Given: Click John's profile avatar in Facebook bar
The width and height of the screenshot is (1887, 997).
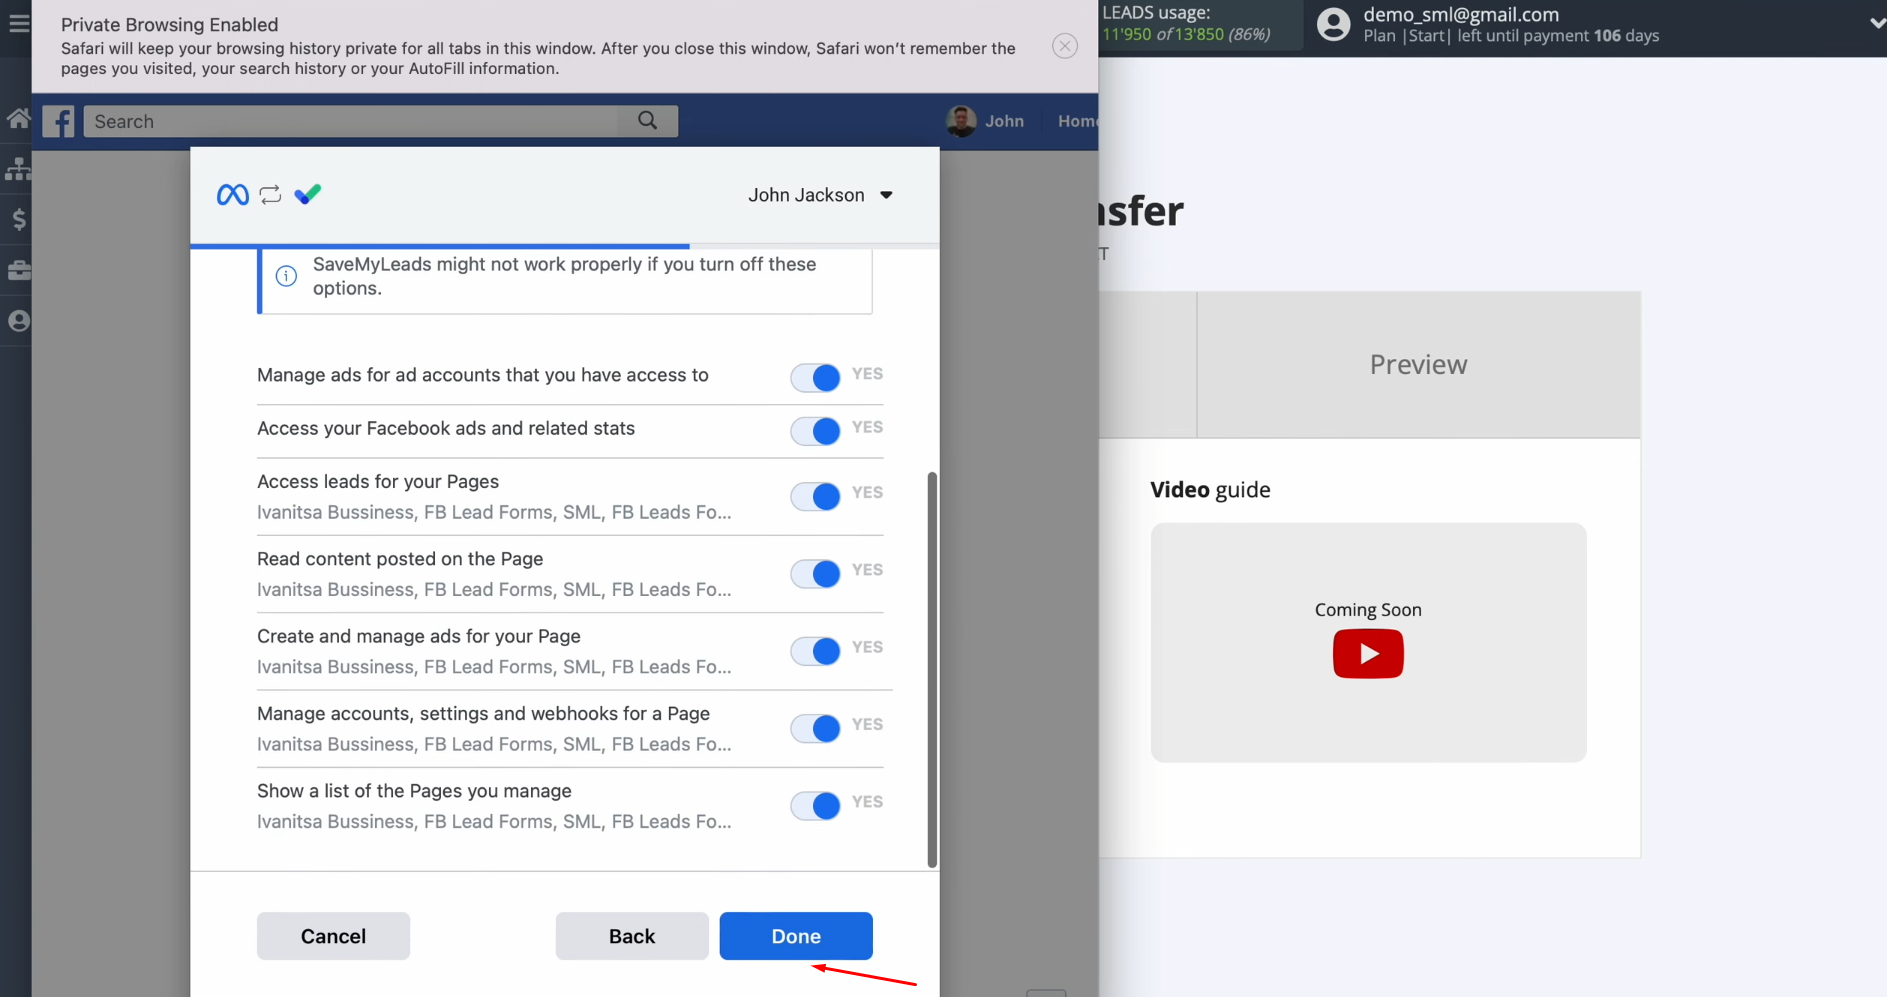Looking at the screenshot, I should point(961,121).
